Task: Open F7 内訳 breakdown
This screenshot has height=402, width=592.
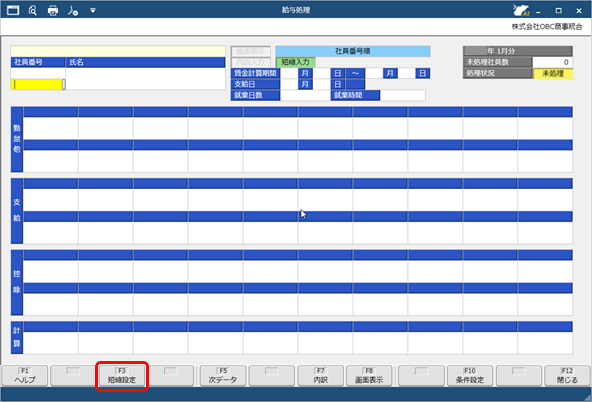Action: pos(321,376)
